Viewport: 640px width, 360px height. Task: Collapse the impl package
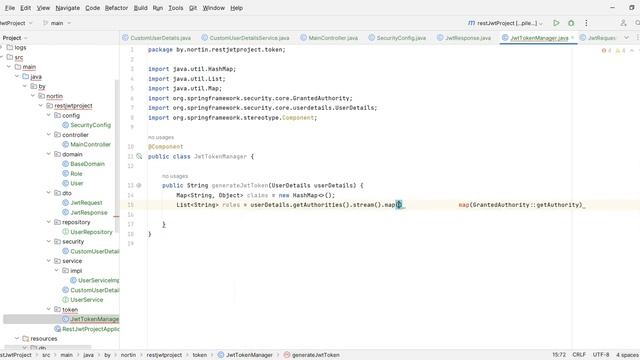pos(56,271)
